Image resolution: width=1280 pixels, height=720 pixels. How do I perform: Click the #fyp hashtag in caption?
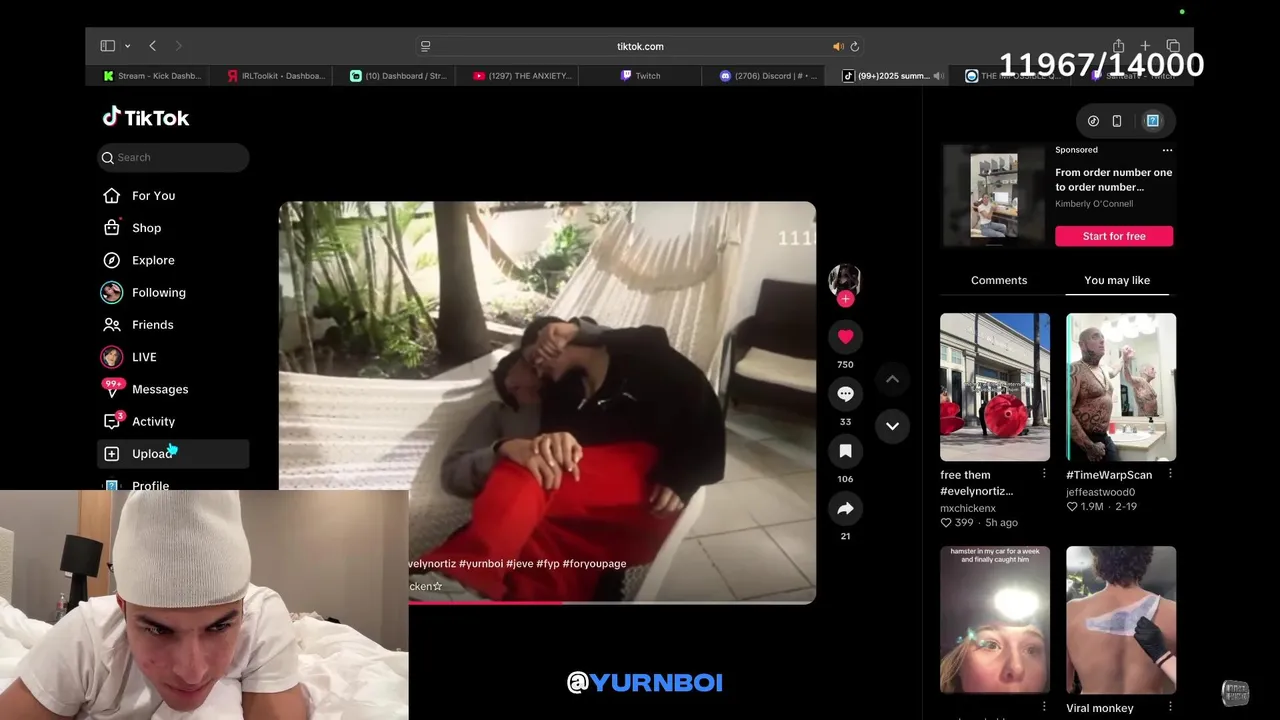[x=548, y=564]
